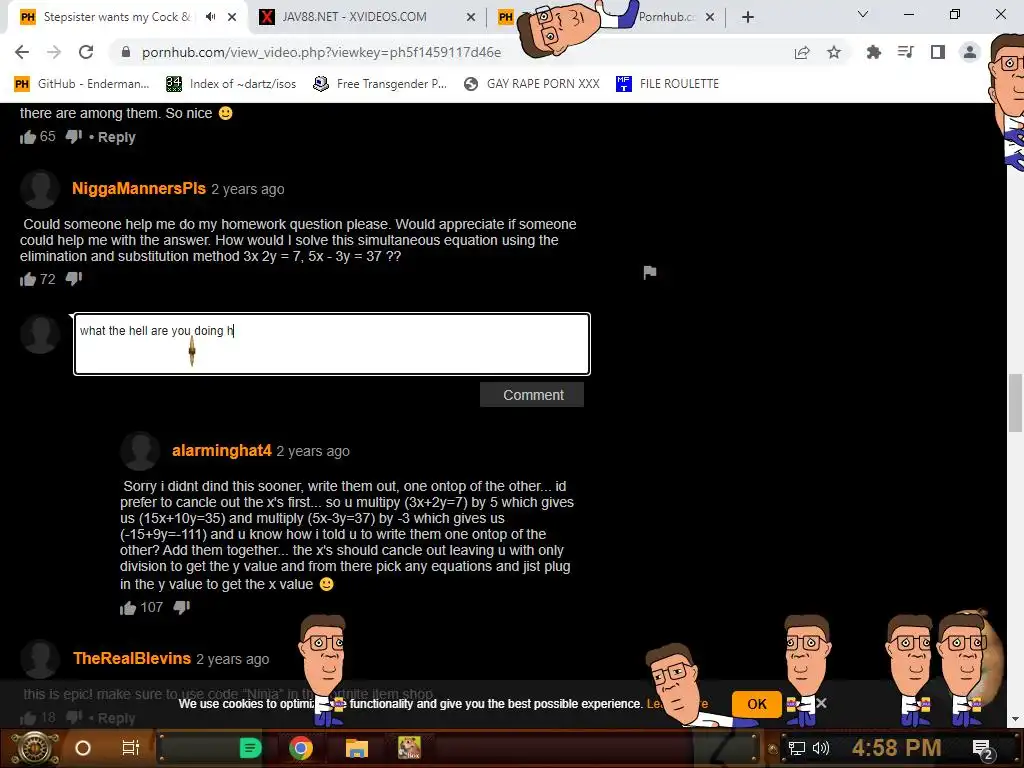Open the notification center icon
This screenshot has height=768, width=1024.
point(982,749)
